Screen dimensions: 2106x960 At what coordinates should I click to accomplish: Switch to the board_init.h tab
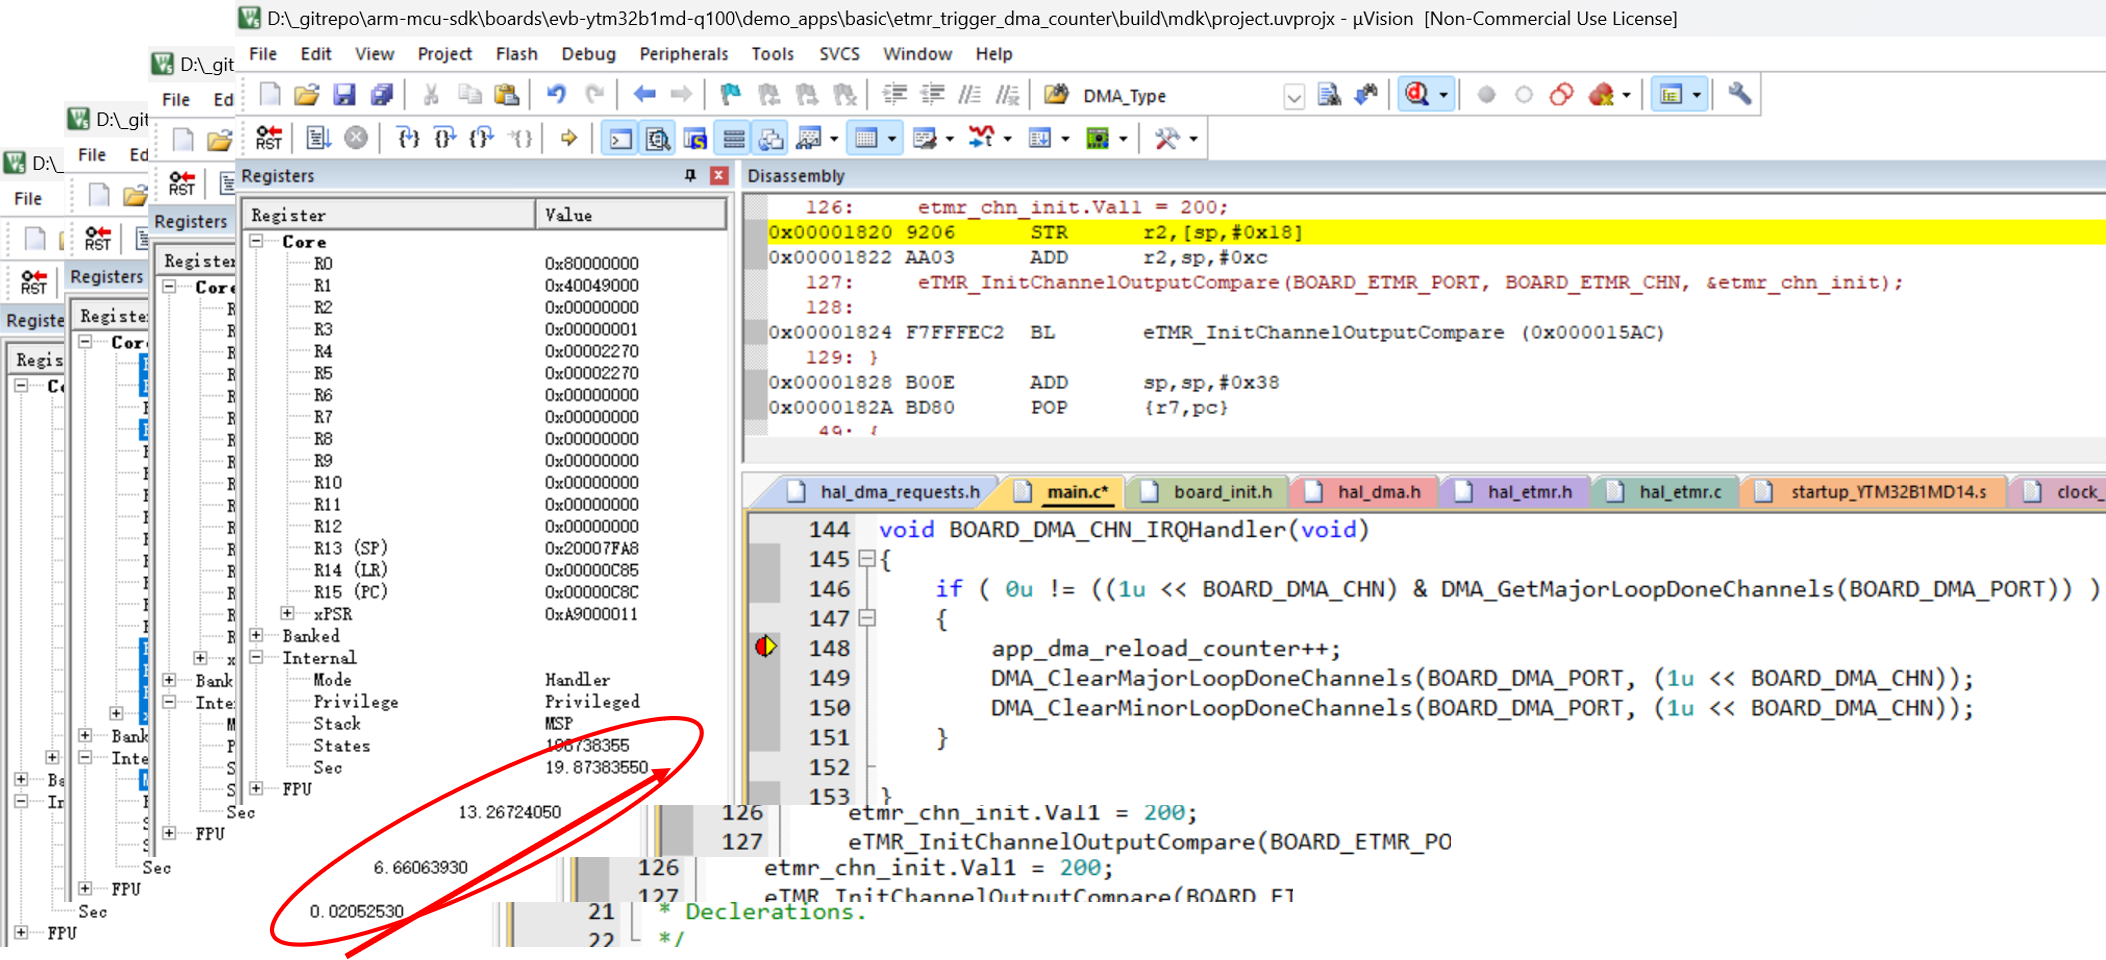click(1209, 491)
